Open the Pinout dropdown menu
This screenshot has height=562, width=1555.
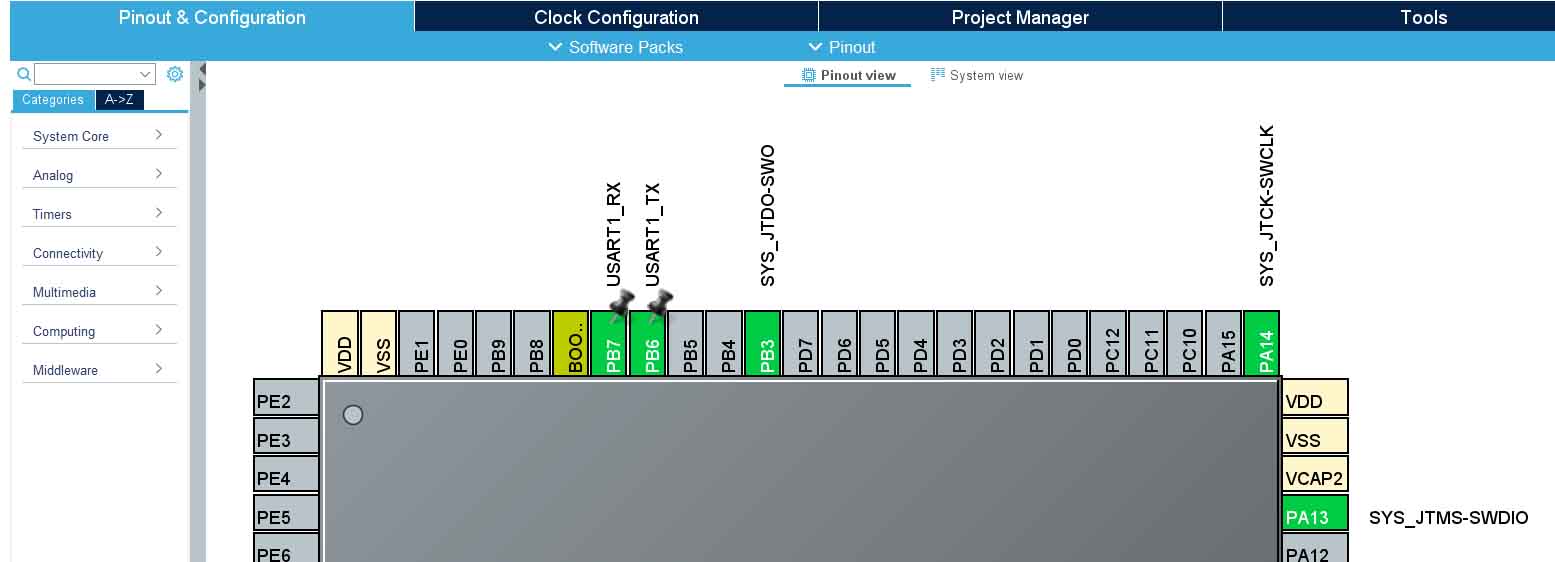click(841, 47)
